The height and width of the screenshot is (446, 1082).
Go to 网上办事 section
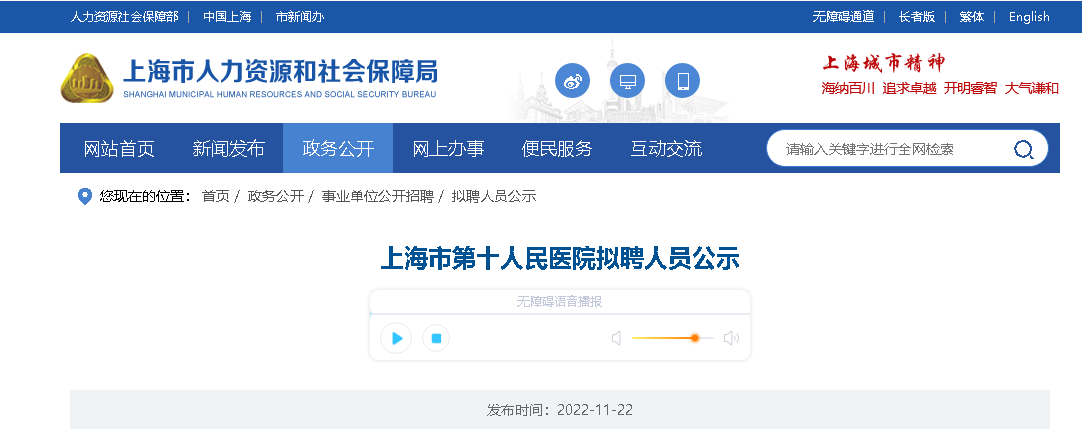448,149
